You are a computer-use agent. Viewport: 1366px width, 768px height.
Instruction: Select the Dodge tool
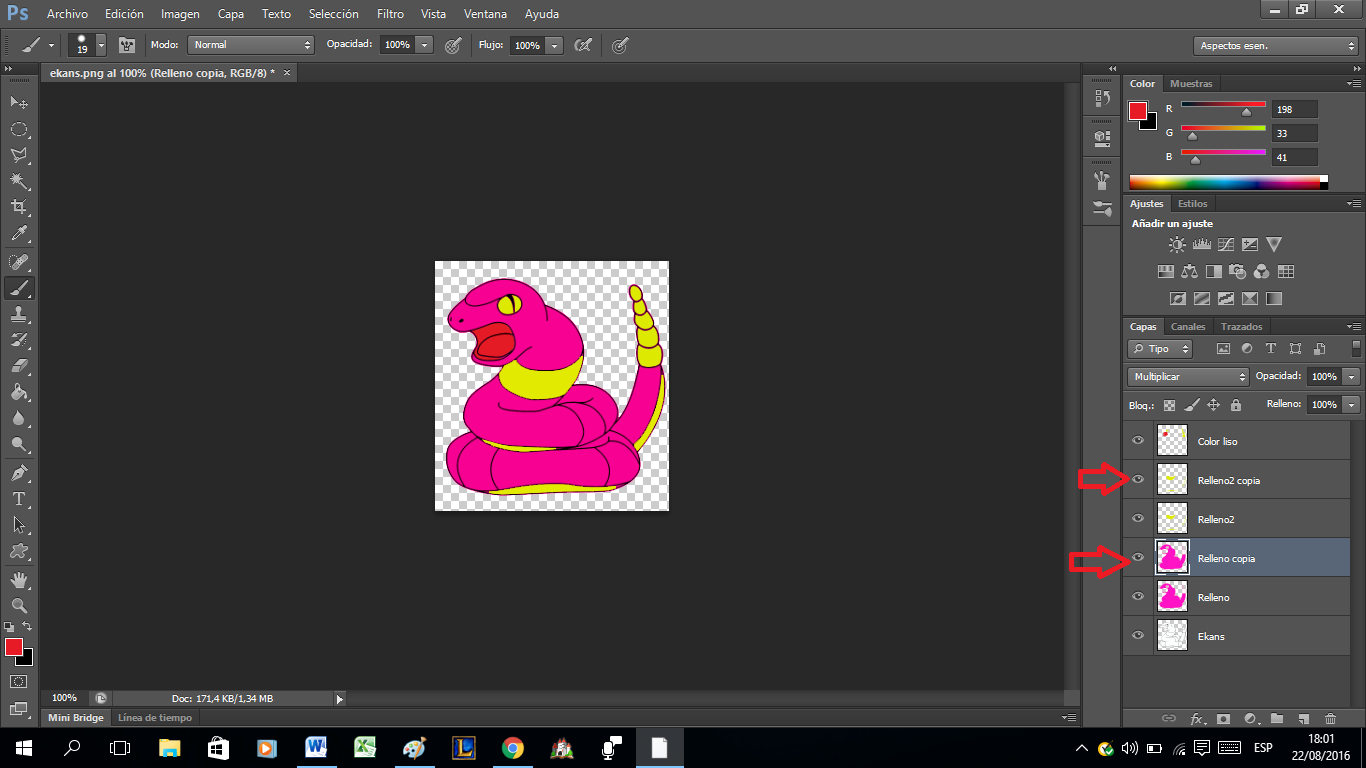coord(19,444)
